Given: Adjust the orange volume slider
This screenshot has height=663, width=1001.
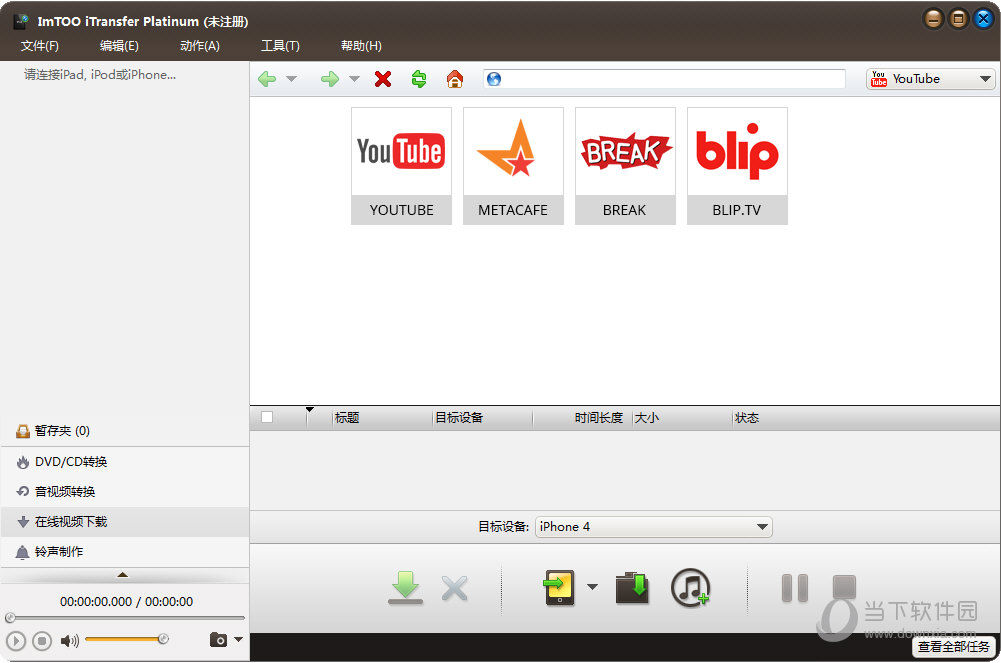Looking at the screenshot, I should [126, 639].
